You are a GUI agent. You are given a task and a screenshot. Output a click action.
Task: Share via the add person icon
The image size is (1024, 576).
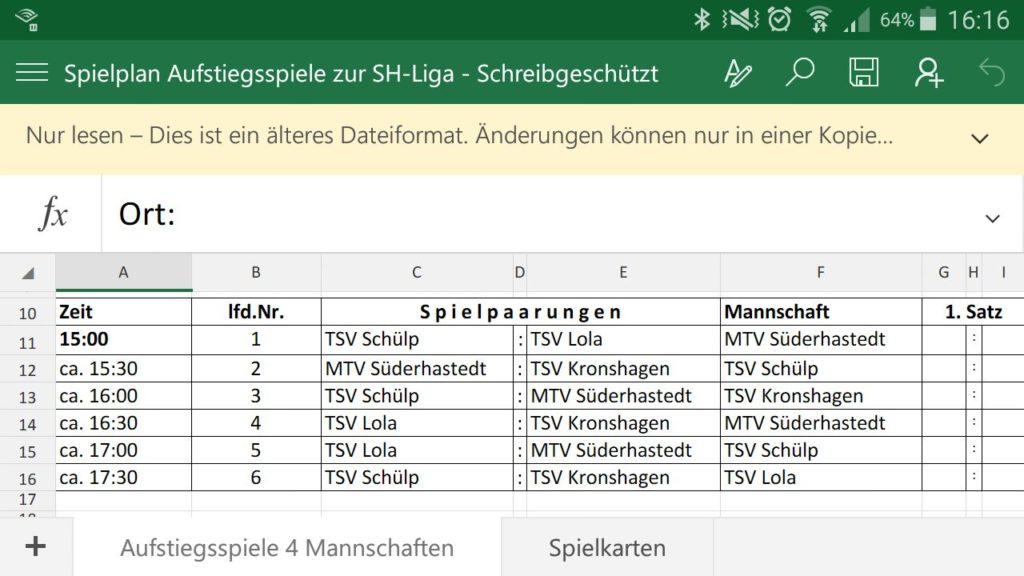point(928,72)
